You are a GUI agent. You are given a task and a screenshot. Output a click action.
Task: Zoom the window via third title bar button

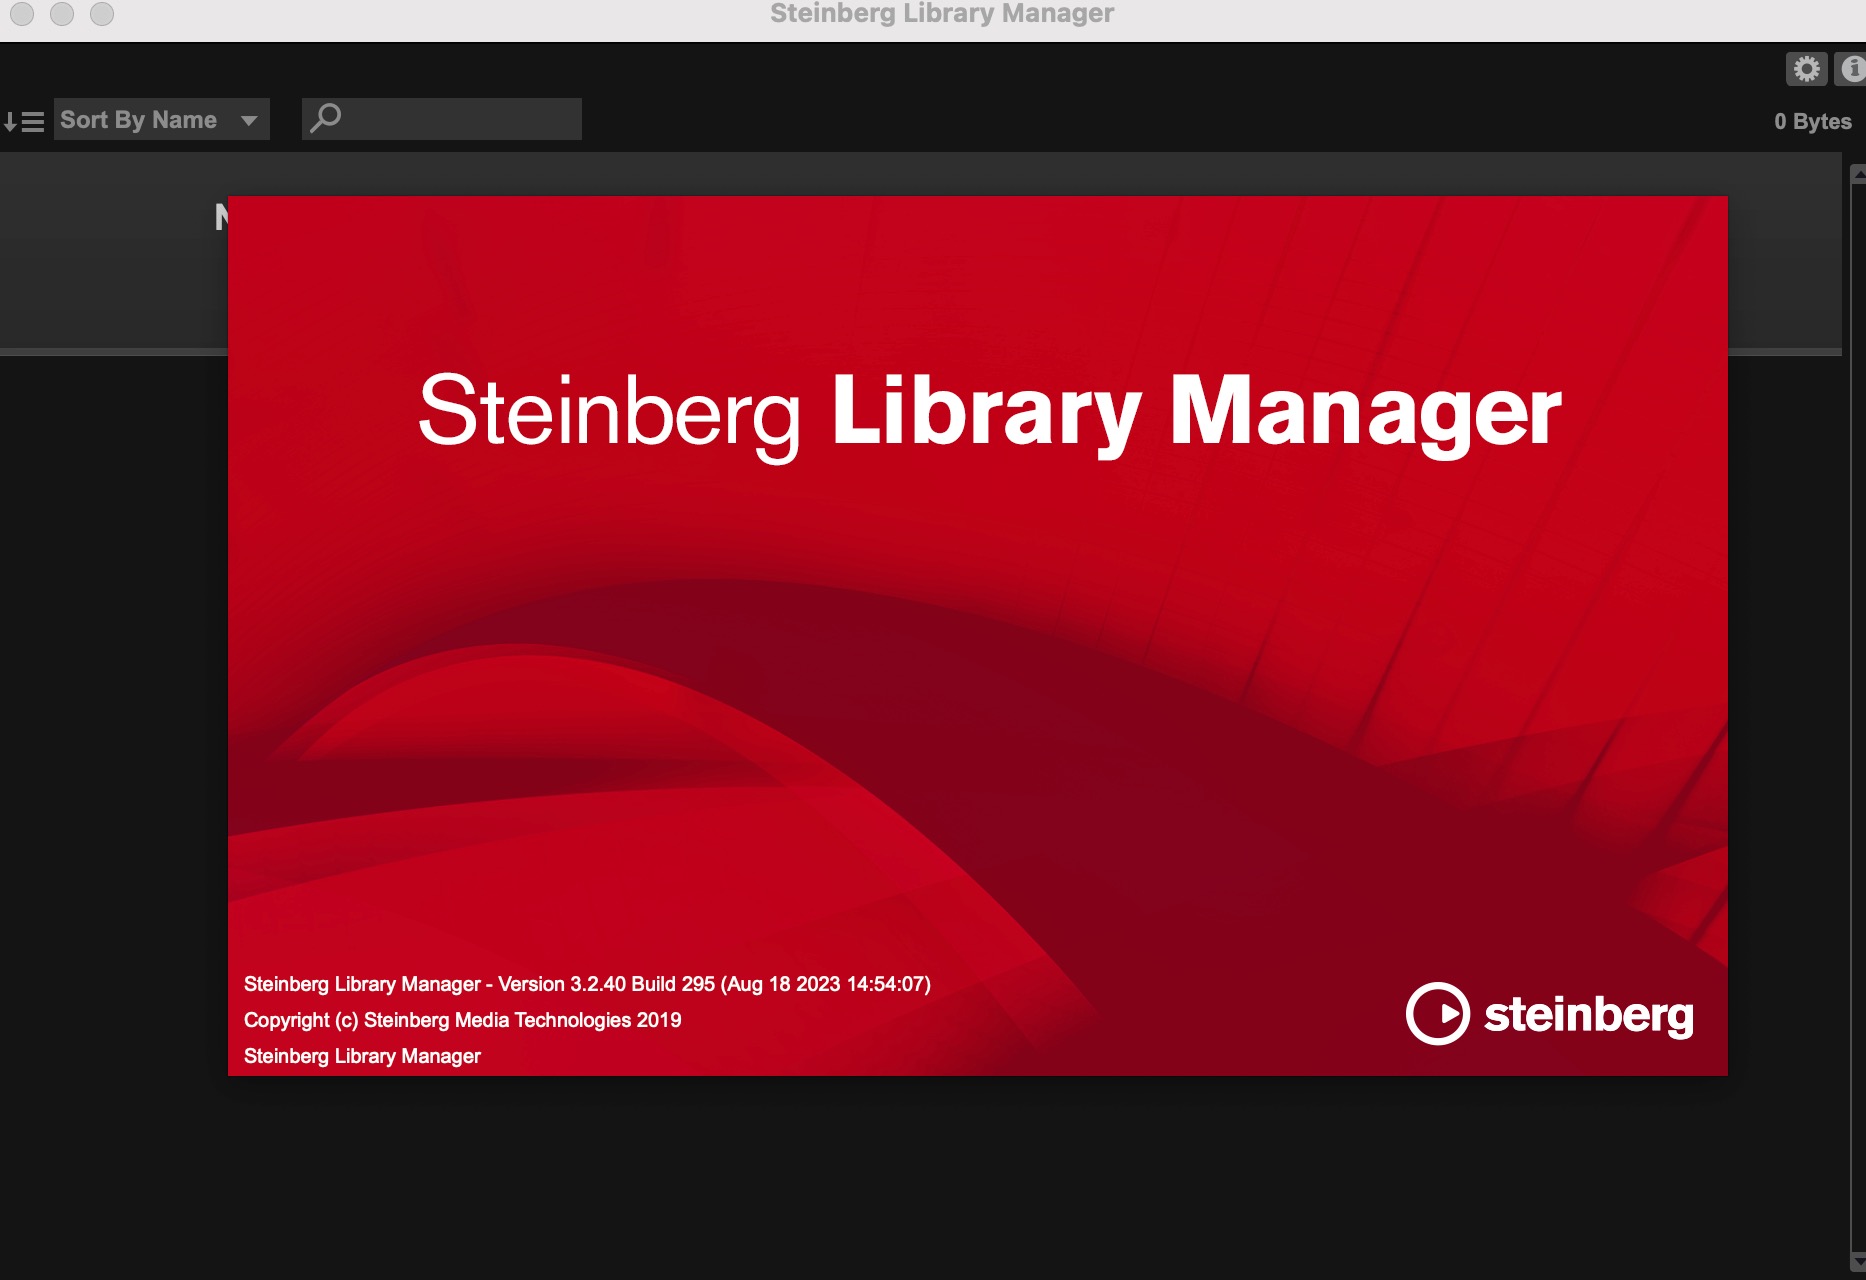click(102, 14)
